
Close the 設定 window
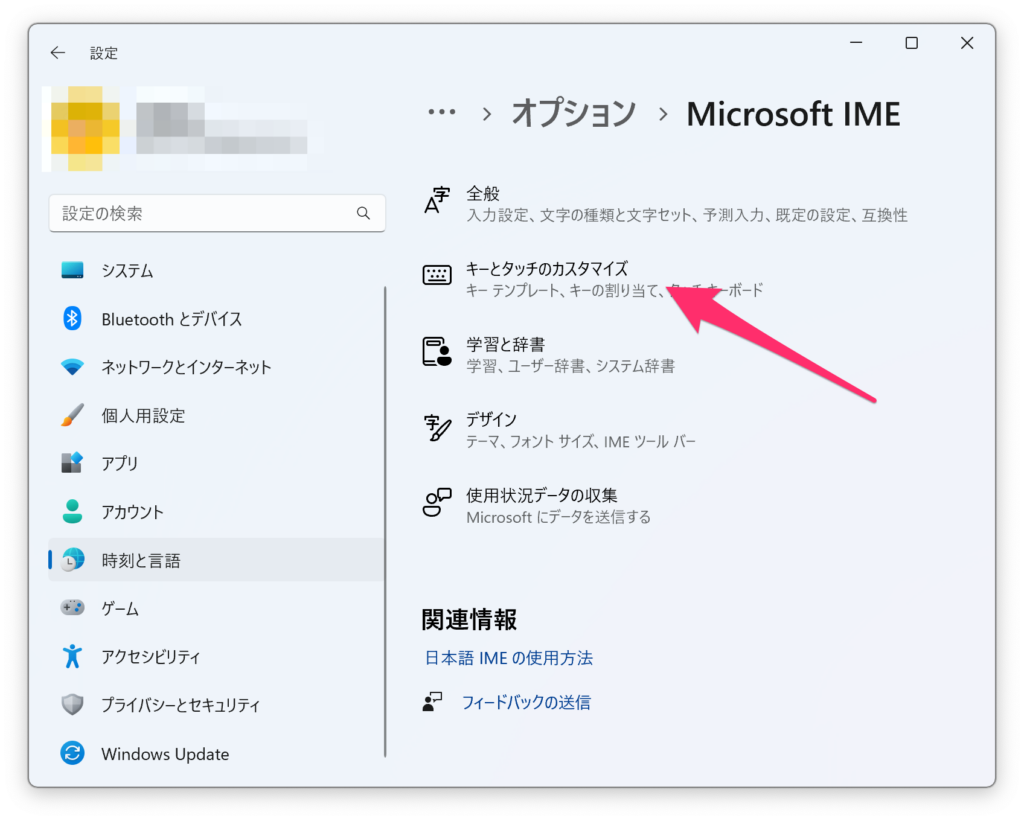[x=967, y=43]
